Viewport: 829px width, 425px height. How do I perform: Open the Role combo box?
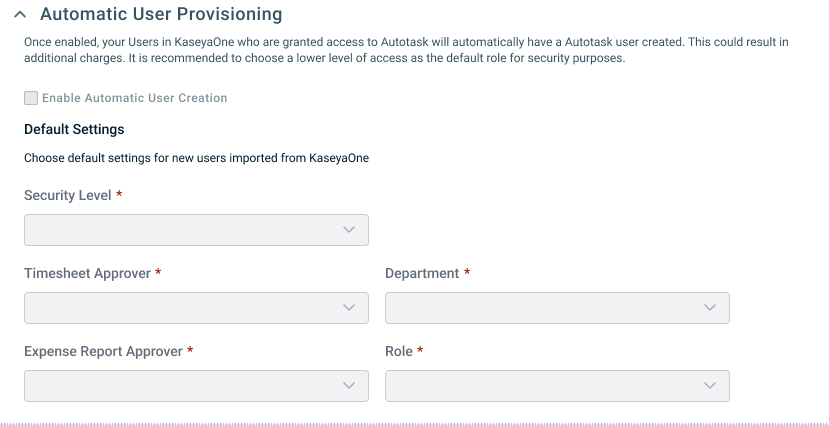[x=557, y=386]
